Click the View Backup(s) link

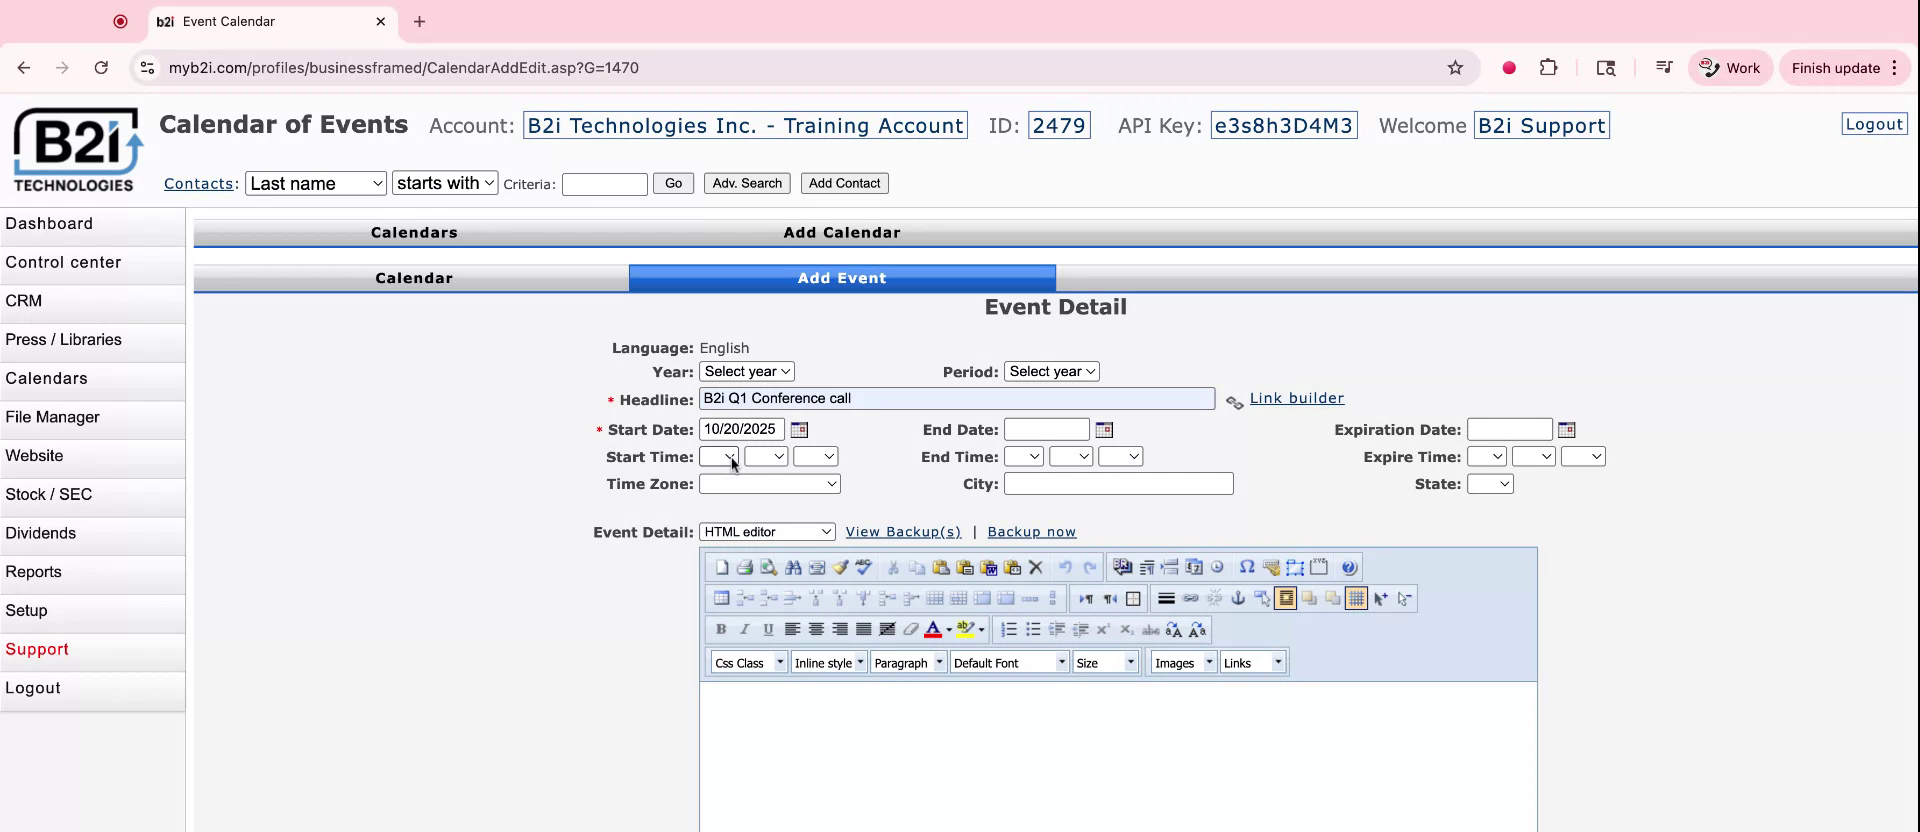903,532
